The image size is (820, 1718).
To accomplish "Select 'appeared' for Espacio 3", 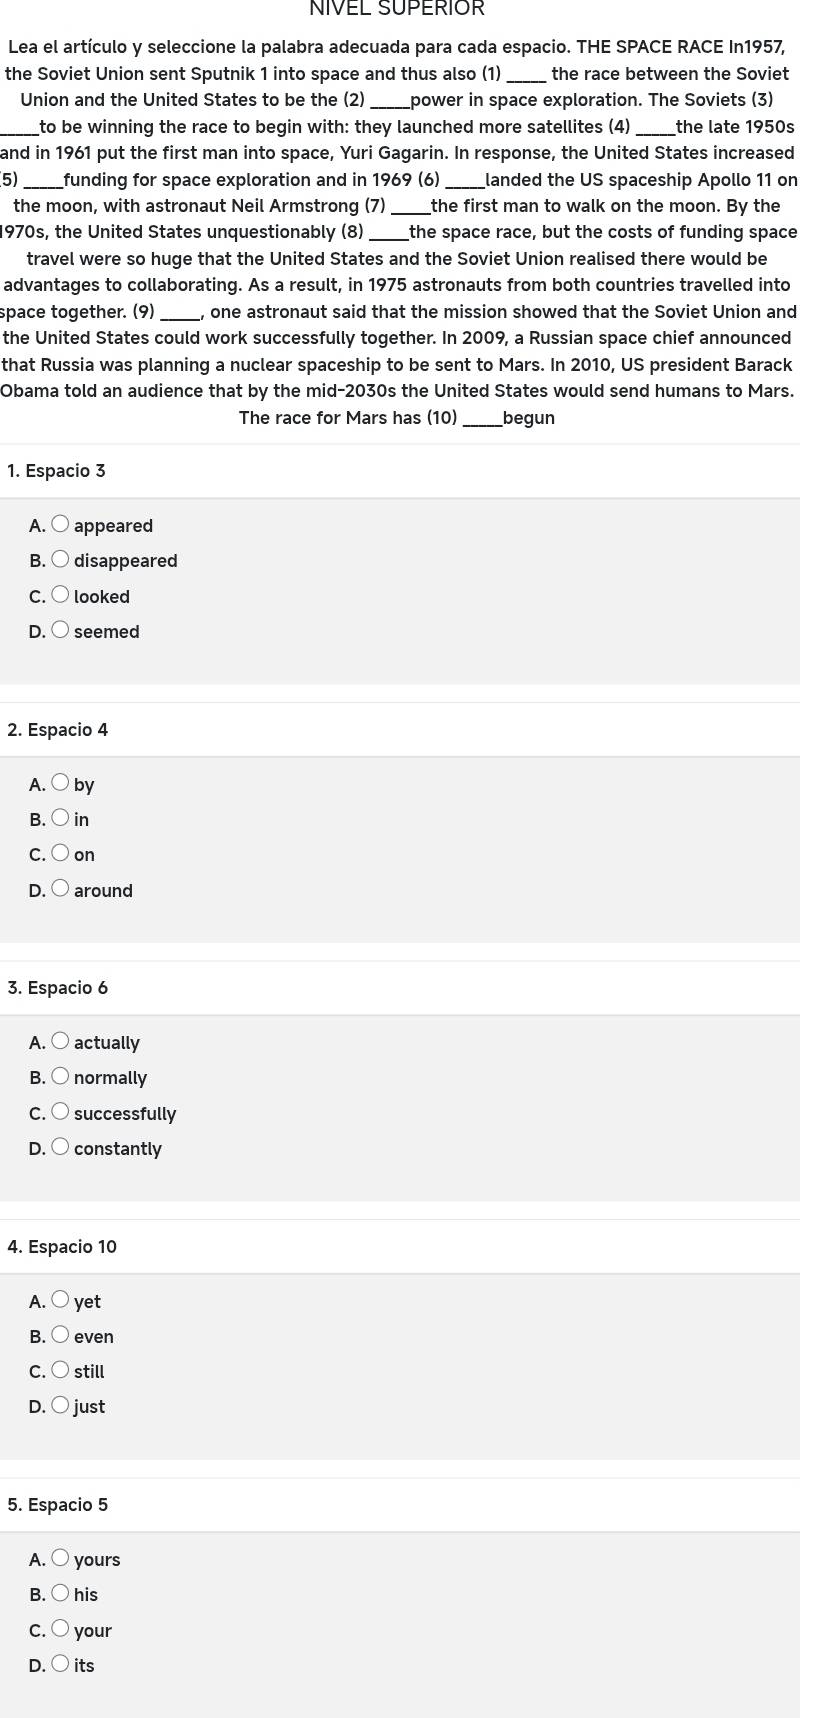I will 60,524.
